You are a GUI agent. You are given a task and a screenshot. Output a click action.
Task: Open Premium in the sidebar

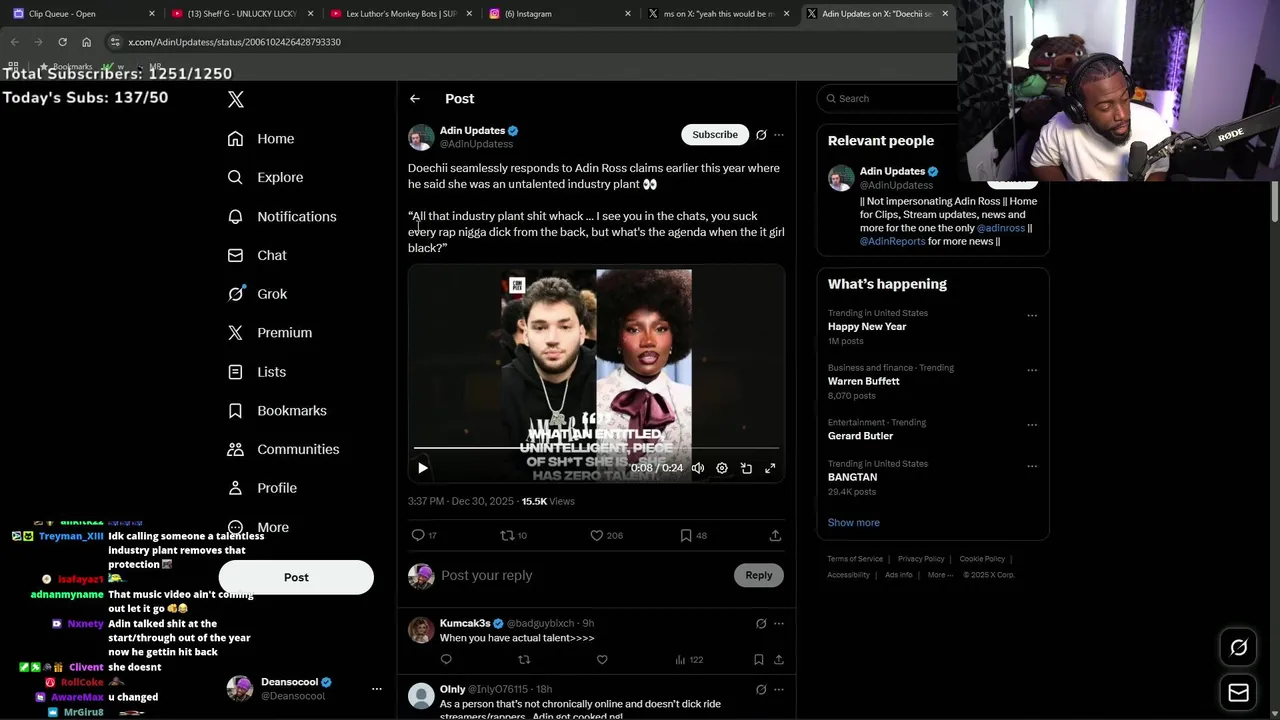tap(270, 332)
